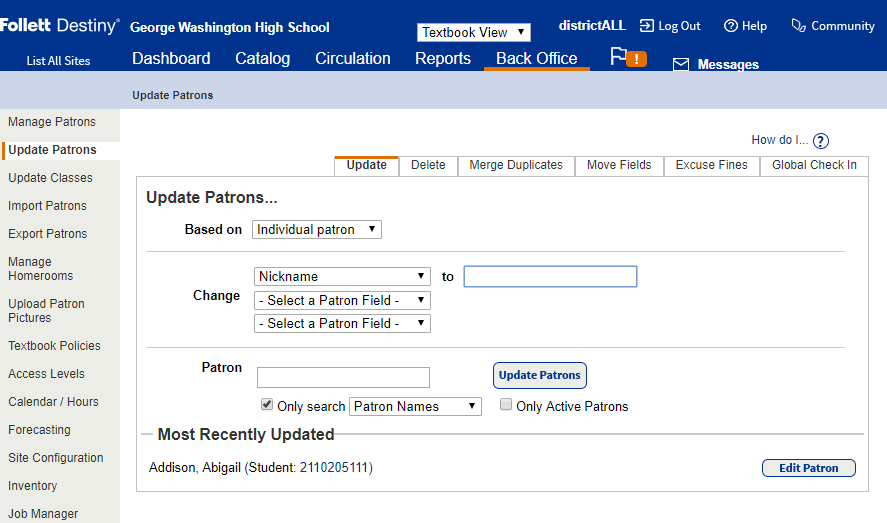This screenshot has width=887, height=523.
Task: Click the How do I help question icon
Action: pyautogui.click(x=821, y=141)
